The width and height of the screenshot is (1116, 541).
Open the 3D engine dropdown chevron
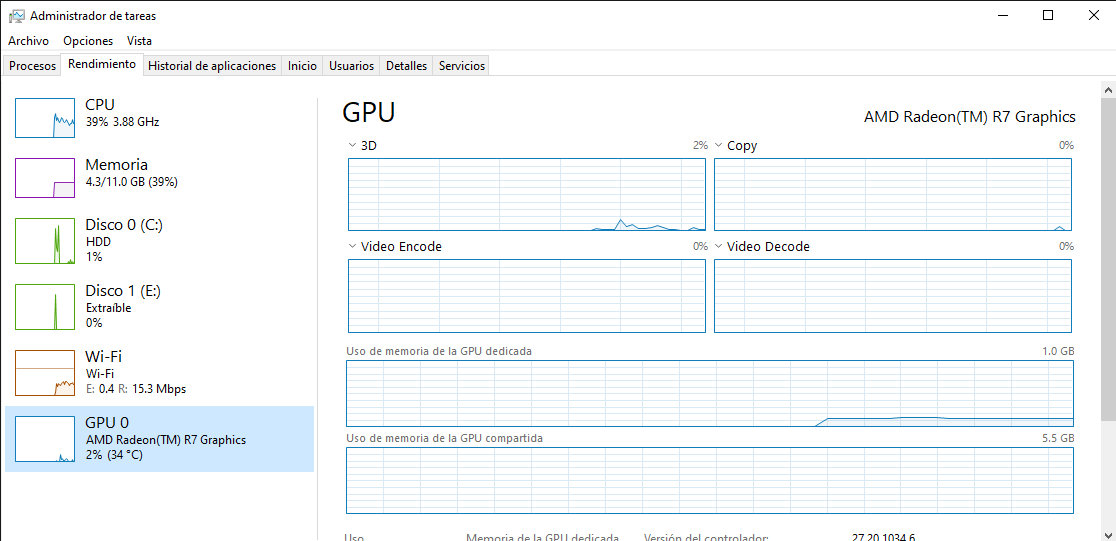(352, 146)
